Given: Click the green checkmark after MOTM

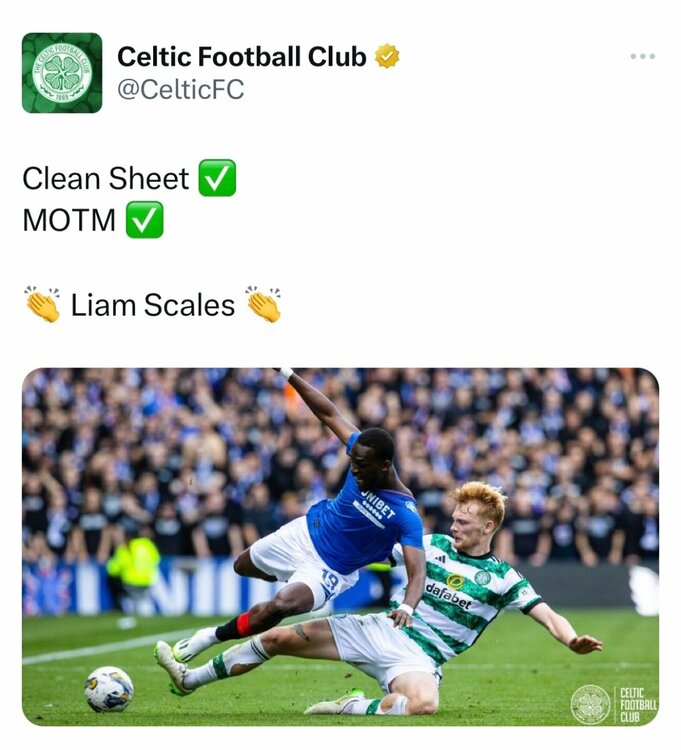Looking at the screenshot, I should tap(144, 220).
